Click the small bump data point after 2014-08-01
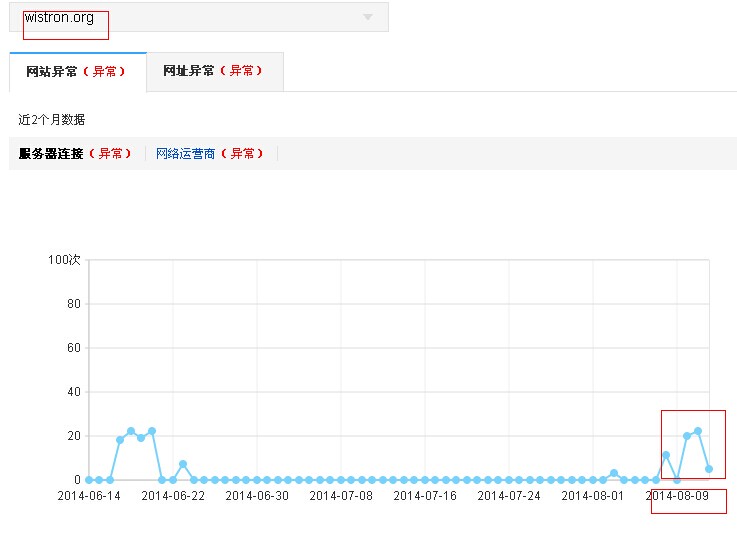The width and height of the screenshot is (737, 535). [x=614, y=473]
